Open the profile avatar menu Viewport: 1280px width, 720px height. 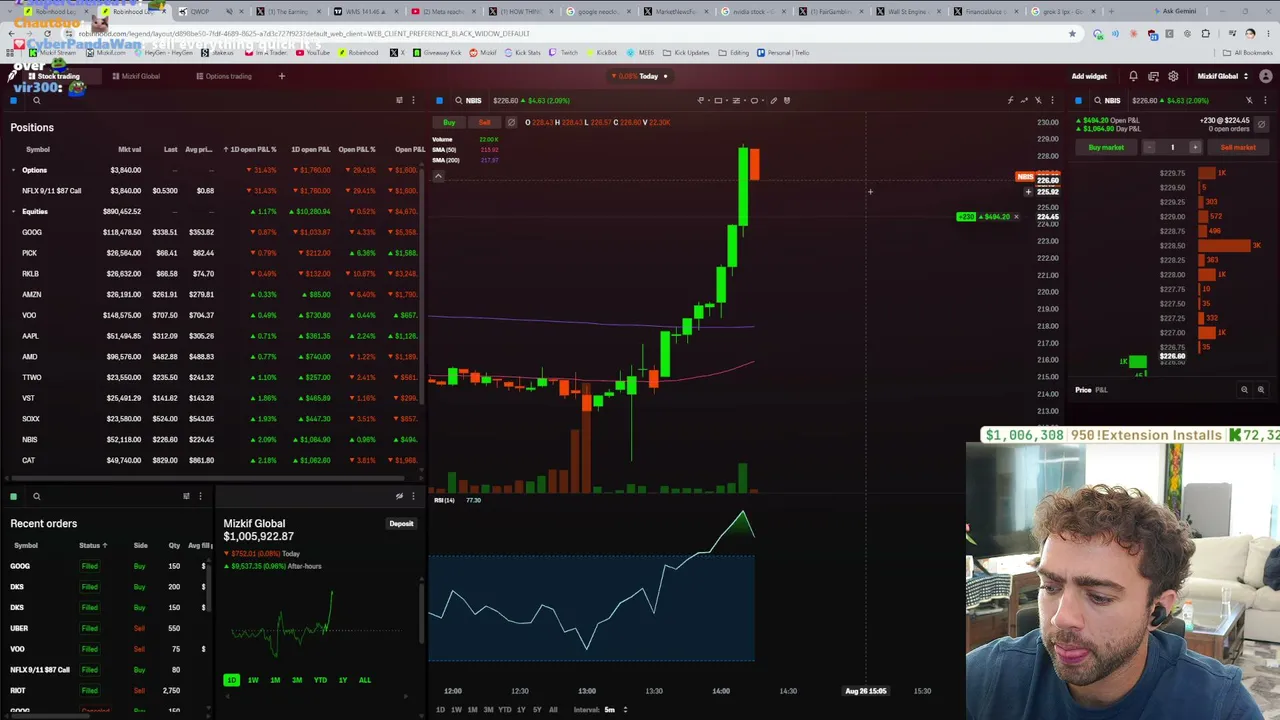tap(1266, 76)
